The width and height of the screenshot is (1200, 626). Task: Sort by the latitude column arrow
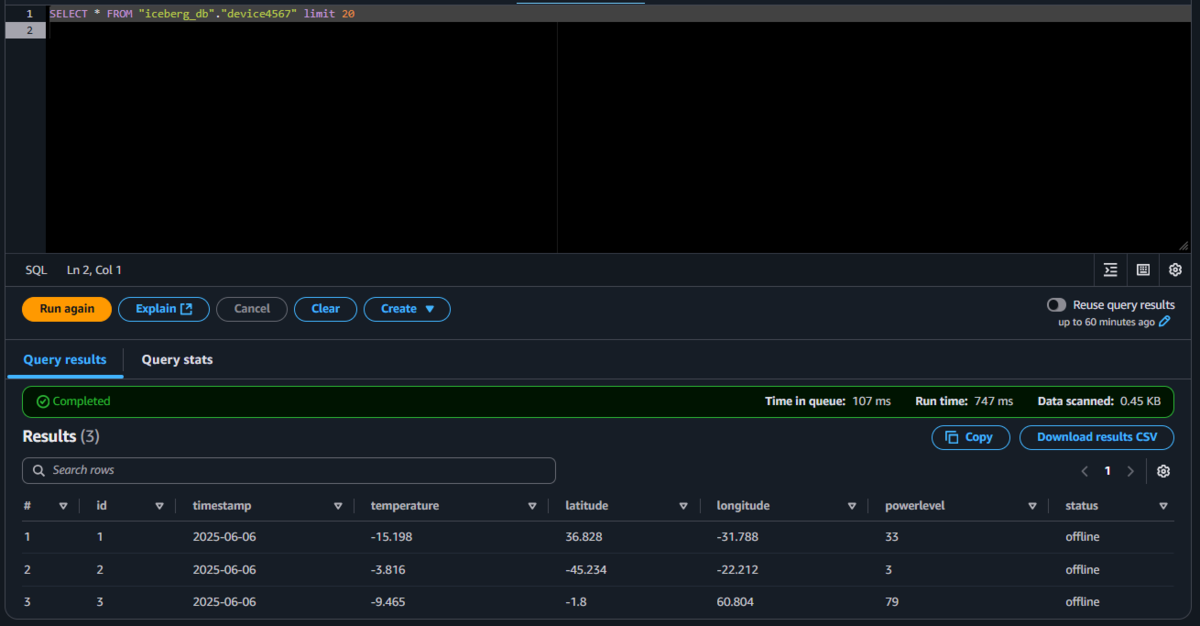[683, 506]
